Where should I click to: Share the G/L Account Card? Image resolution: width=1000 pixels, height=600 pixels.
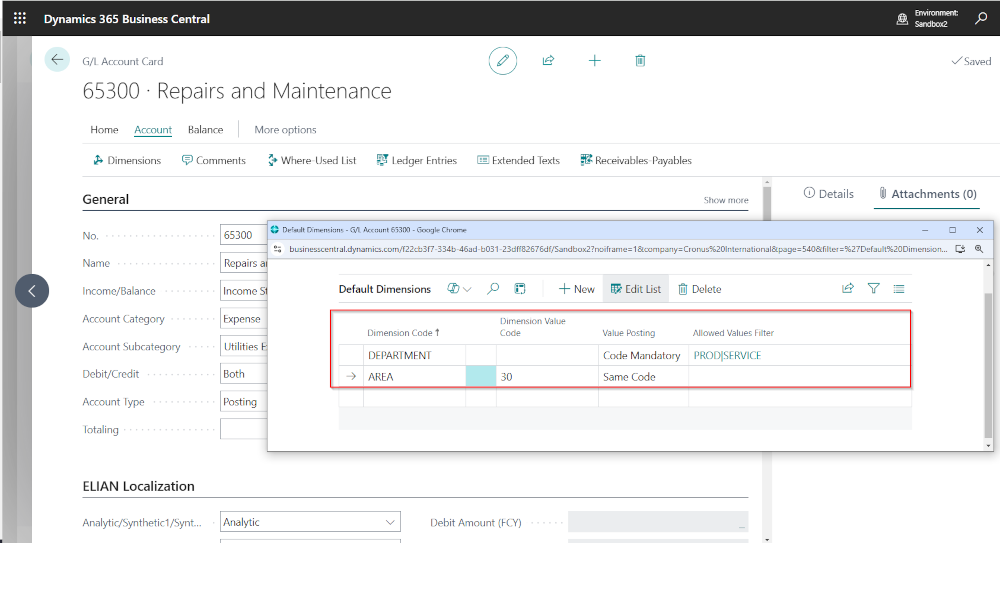[x=548, y=61]
